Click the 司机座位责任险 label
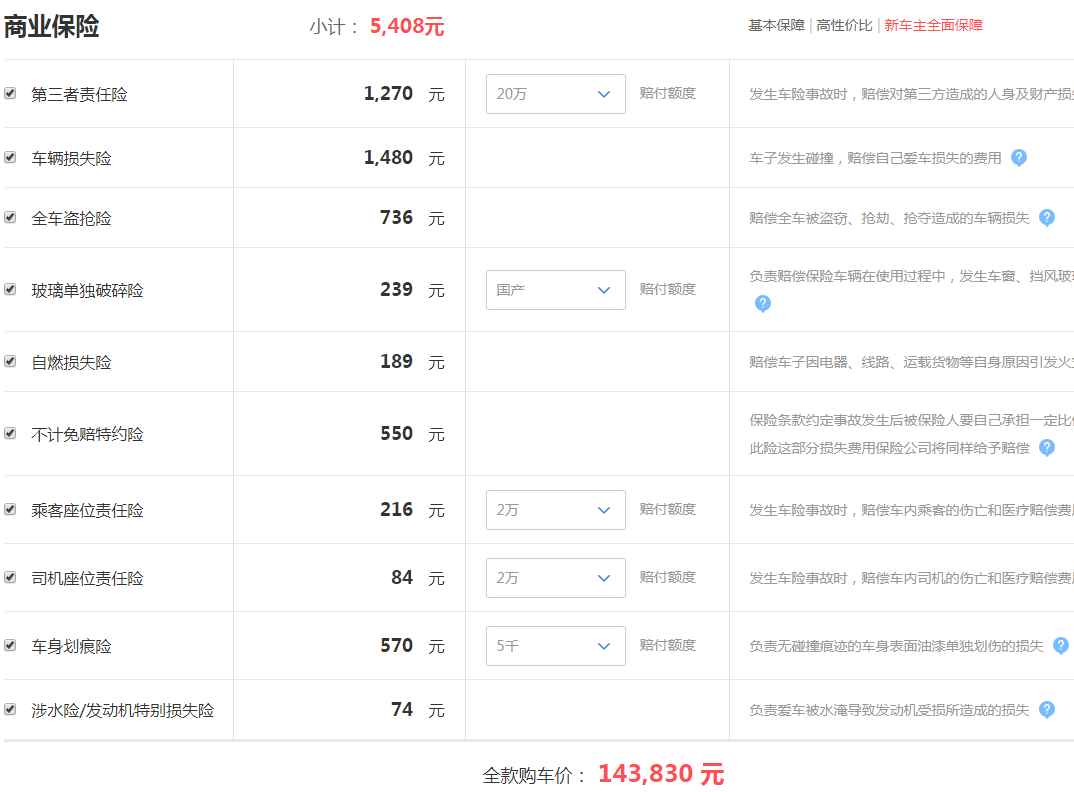The width and height of the screenshot is (1074, 792). pyautogui.click(x=88, y=578)
